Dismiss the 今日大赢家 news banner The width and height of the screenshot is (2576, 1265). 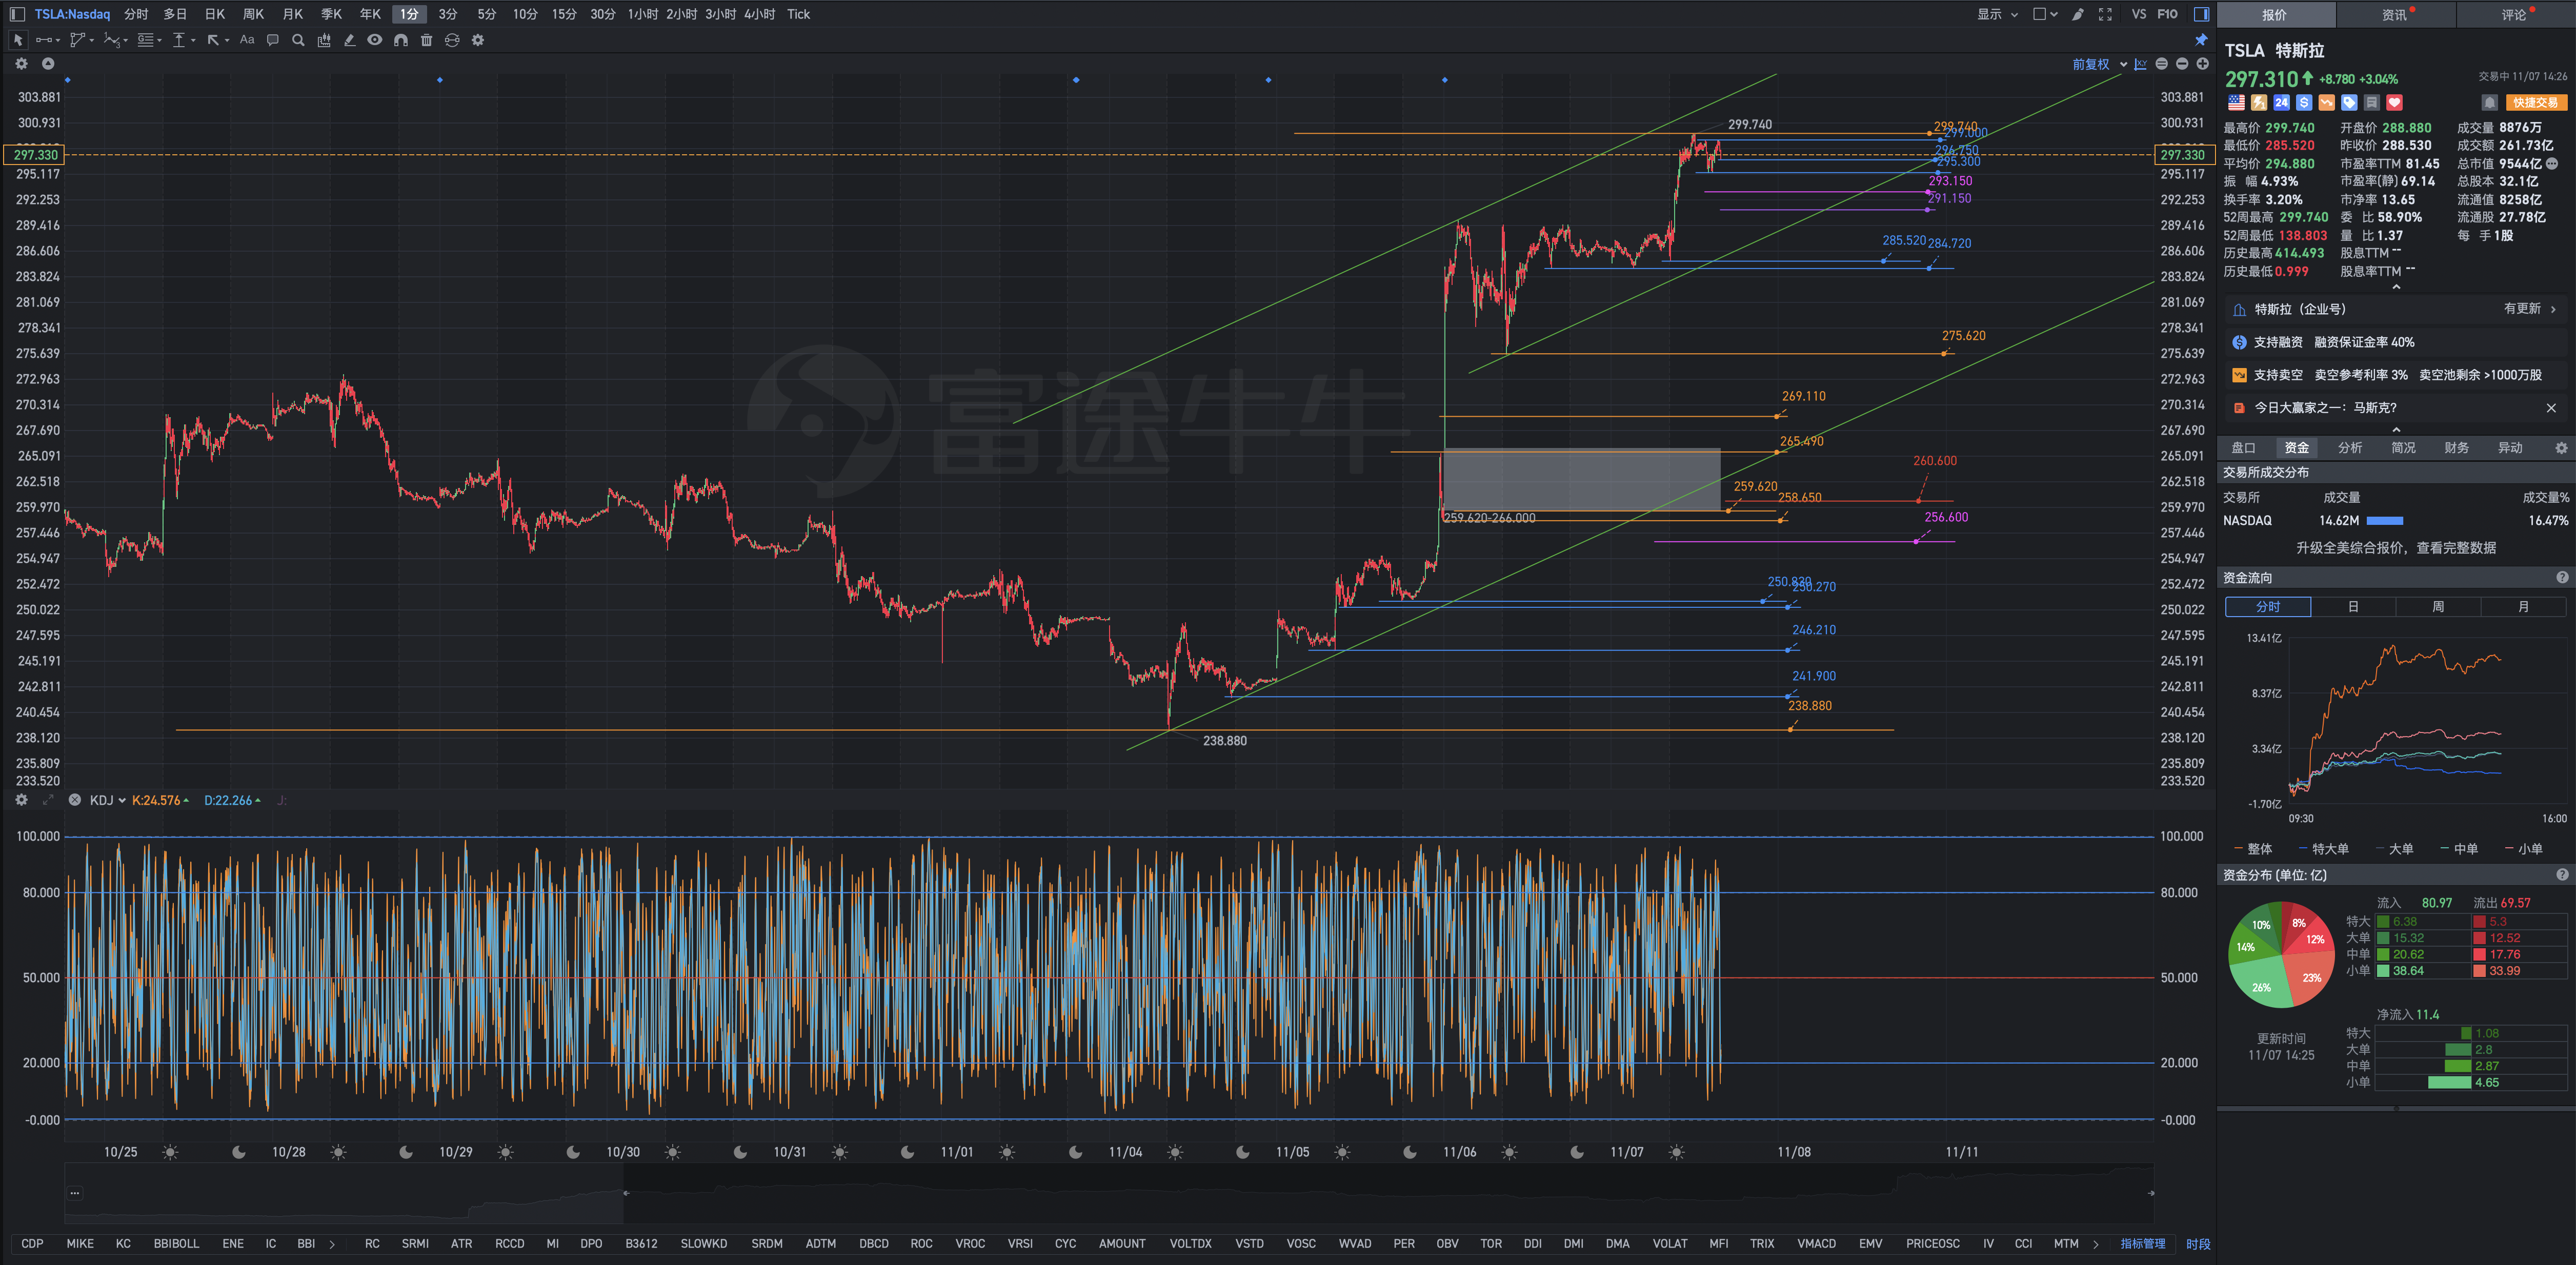pyautogui.click(x=2551, y=408)
